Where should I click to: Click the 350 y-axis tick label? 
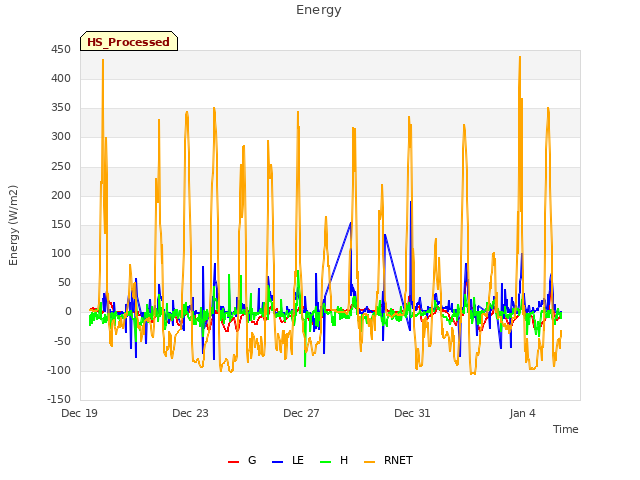pyautogui.click(x=61, y=108)
